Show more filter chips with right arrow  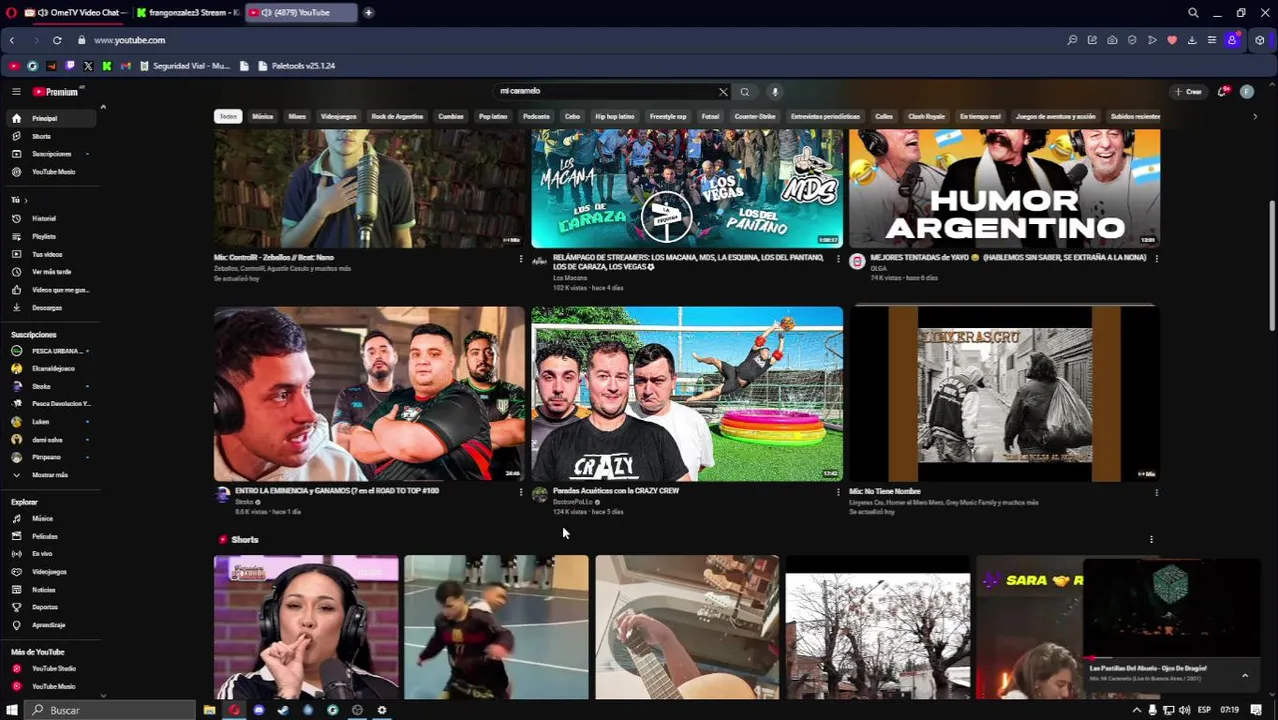[x=1255, y=116]
